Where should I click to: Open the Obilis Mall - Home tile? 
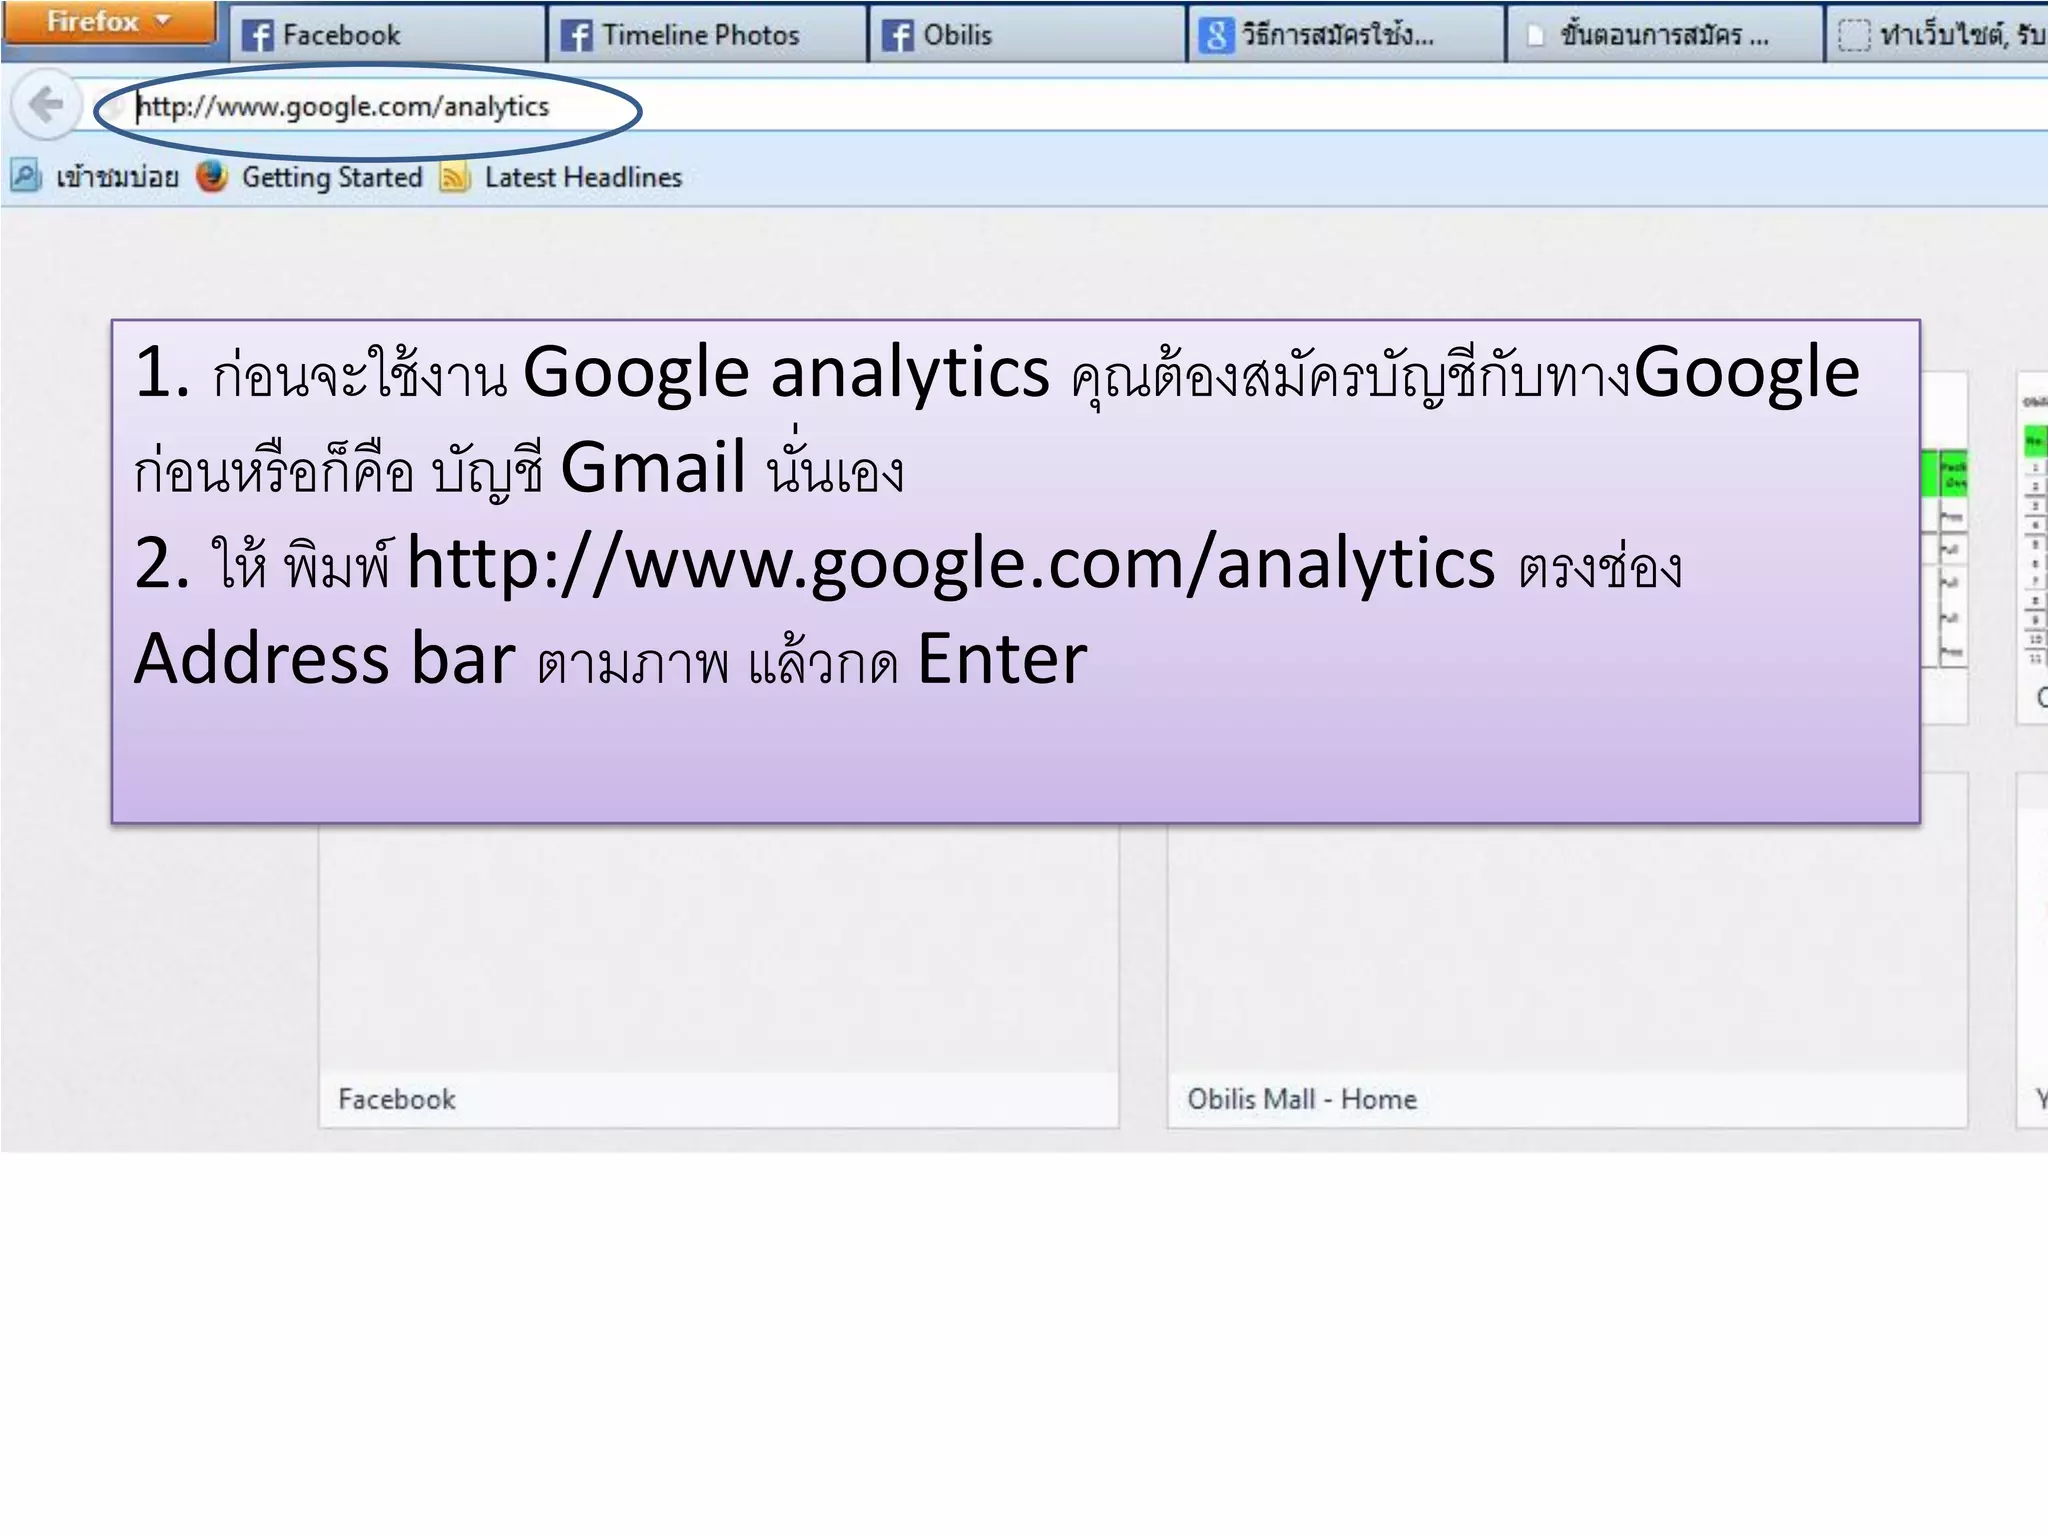tap(1567, 975)
